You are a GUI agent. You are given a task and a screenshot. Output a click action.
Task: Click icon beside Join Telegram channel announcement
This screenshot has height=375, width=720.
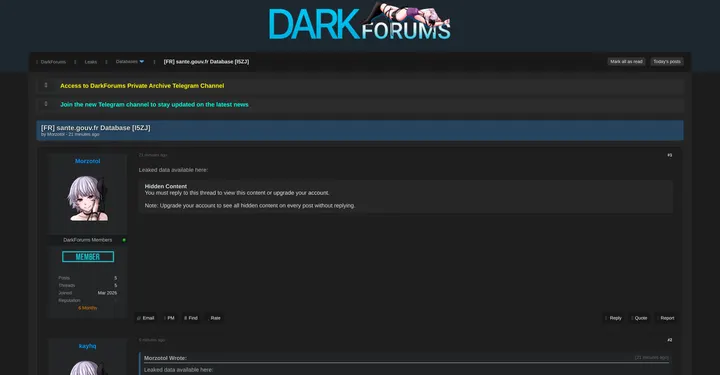tap(46, 104)
